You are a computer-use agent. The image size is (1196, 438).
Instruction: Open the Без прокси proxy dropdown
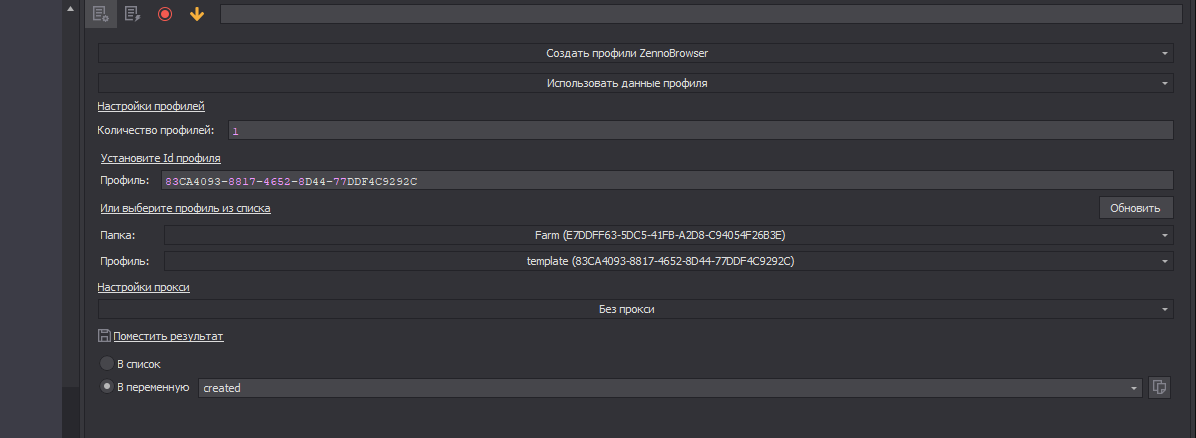coord(635,310)
